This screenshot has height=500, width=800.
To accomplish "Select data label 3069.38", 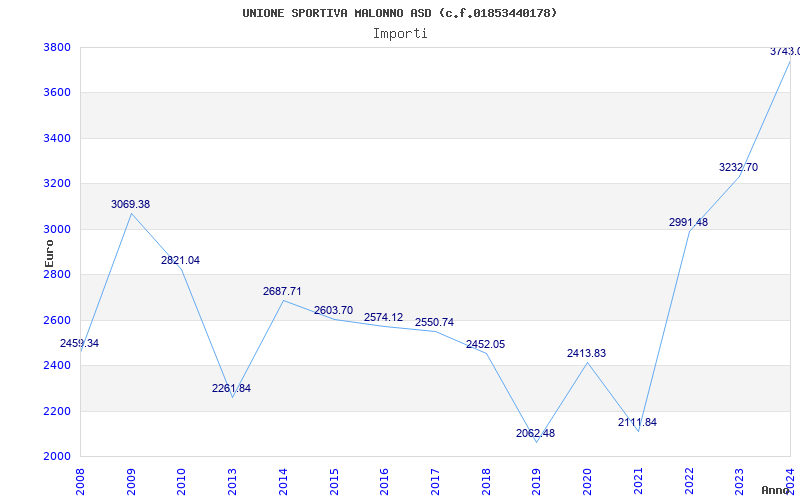I will [131, 204].
